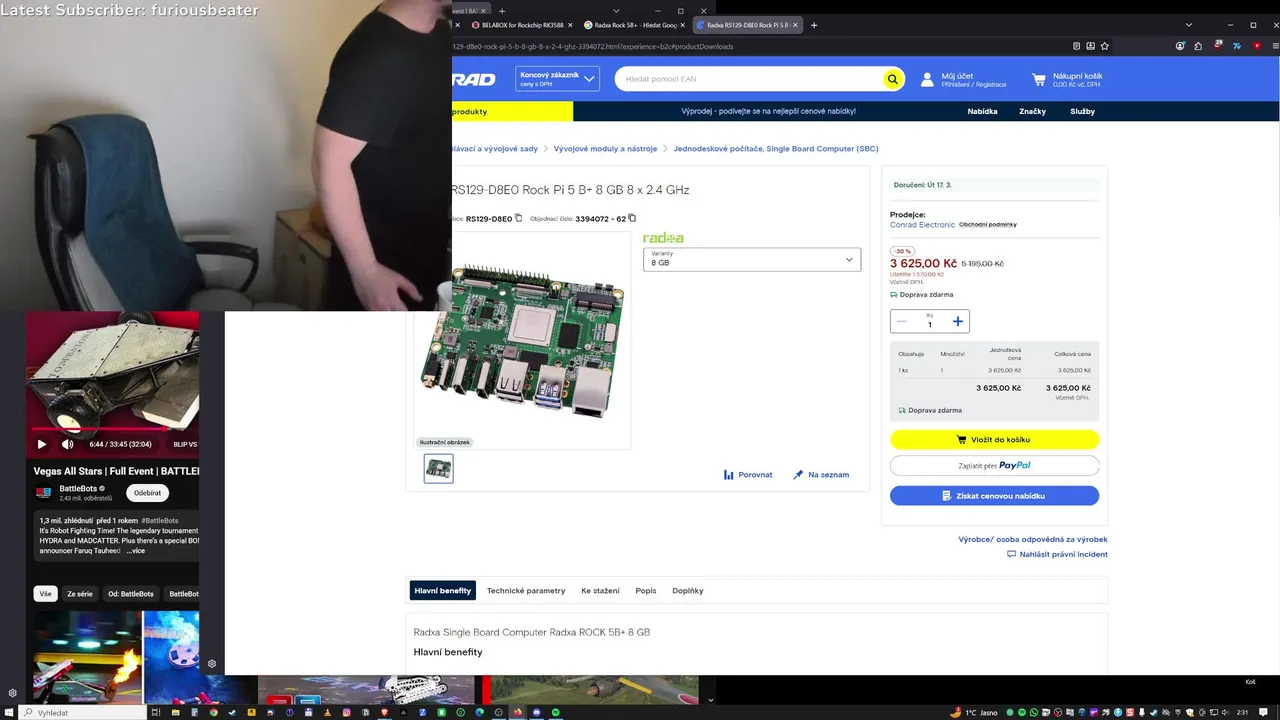This screenshot has width=1280, height=720.
Task: Expand video description with ...více
Action: (x=136, y=551)
